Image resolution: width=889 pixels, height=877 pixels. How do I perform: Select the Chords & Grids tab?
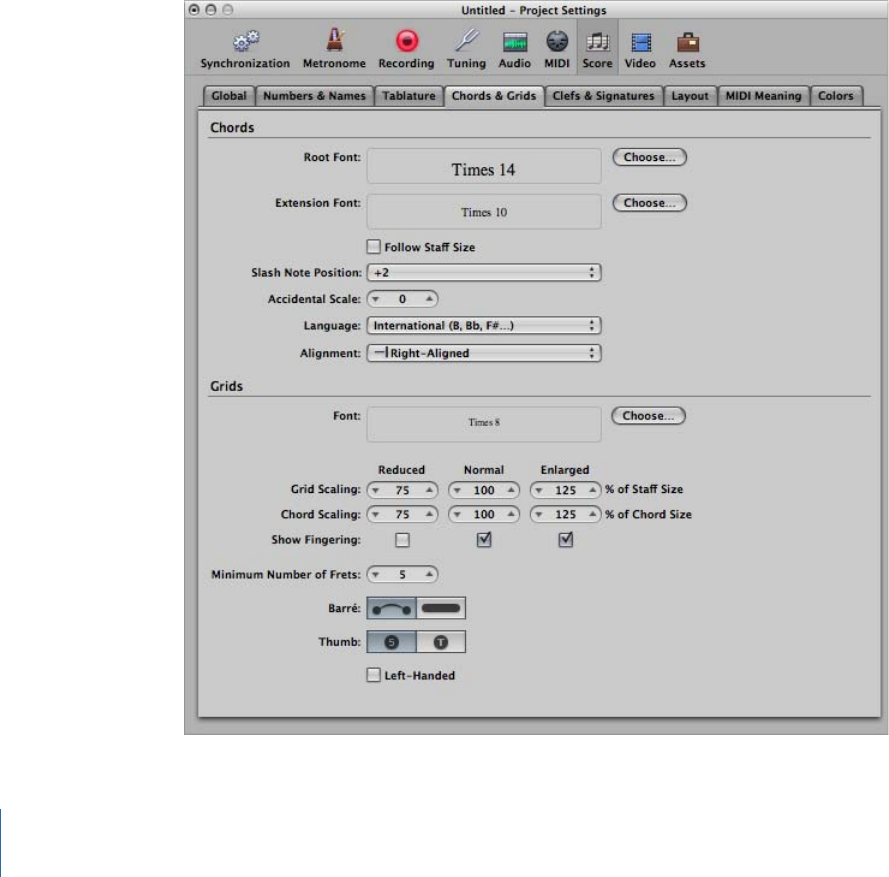pyautogui.click(x=494, y=96)
